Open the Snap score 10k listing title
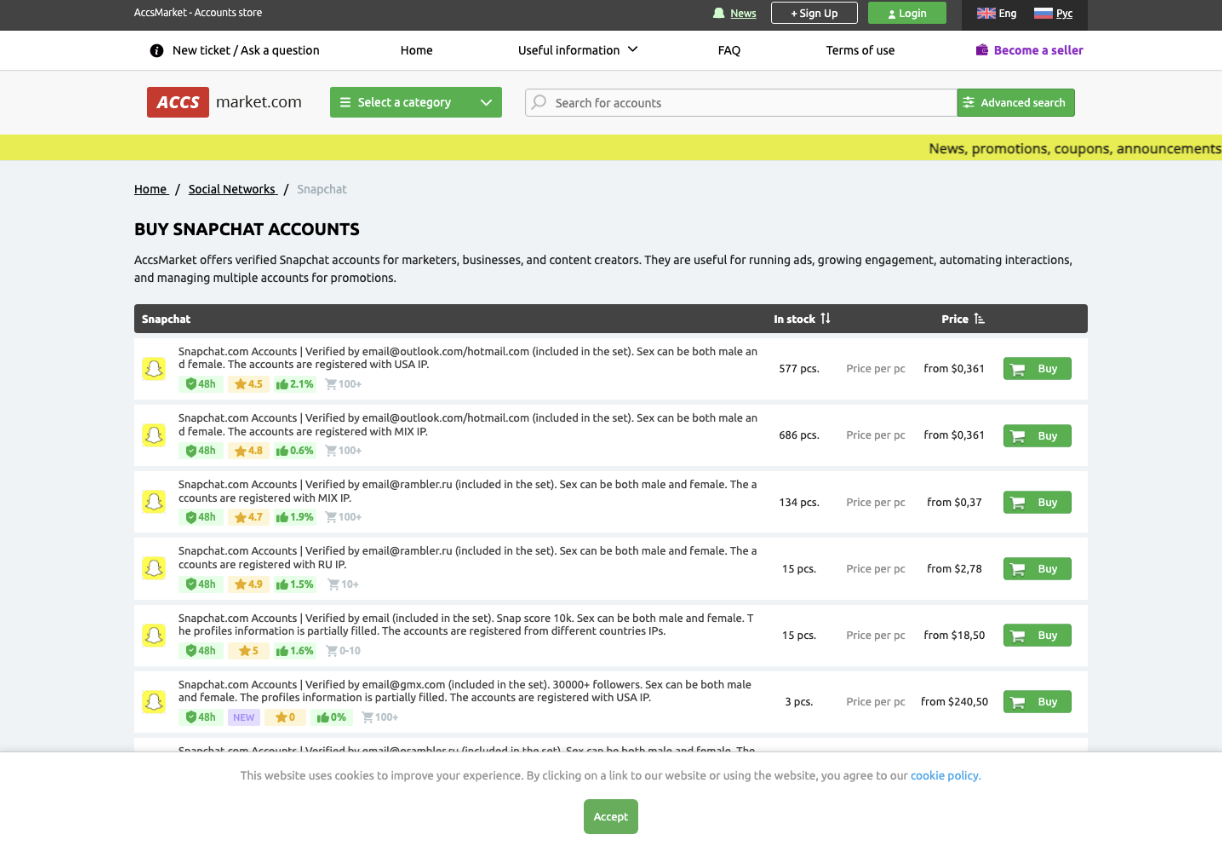This screenshot has height=844, width=1222. (x=468, y=624)
